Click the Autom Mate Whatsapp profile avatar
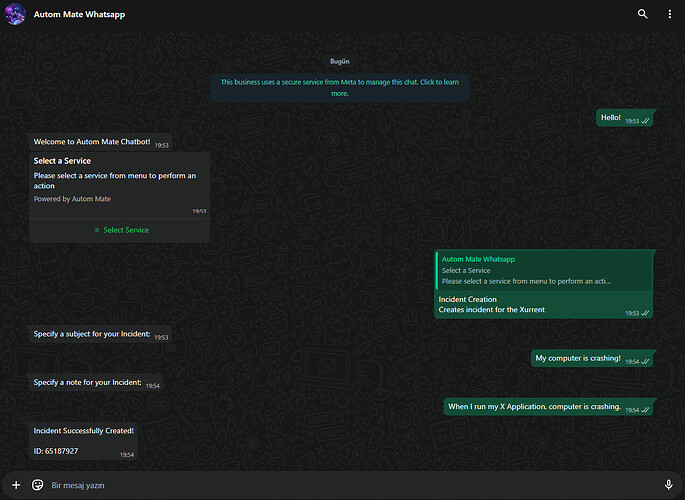This screenshot has width=685, height=500. (x=15, y=14)
